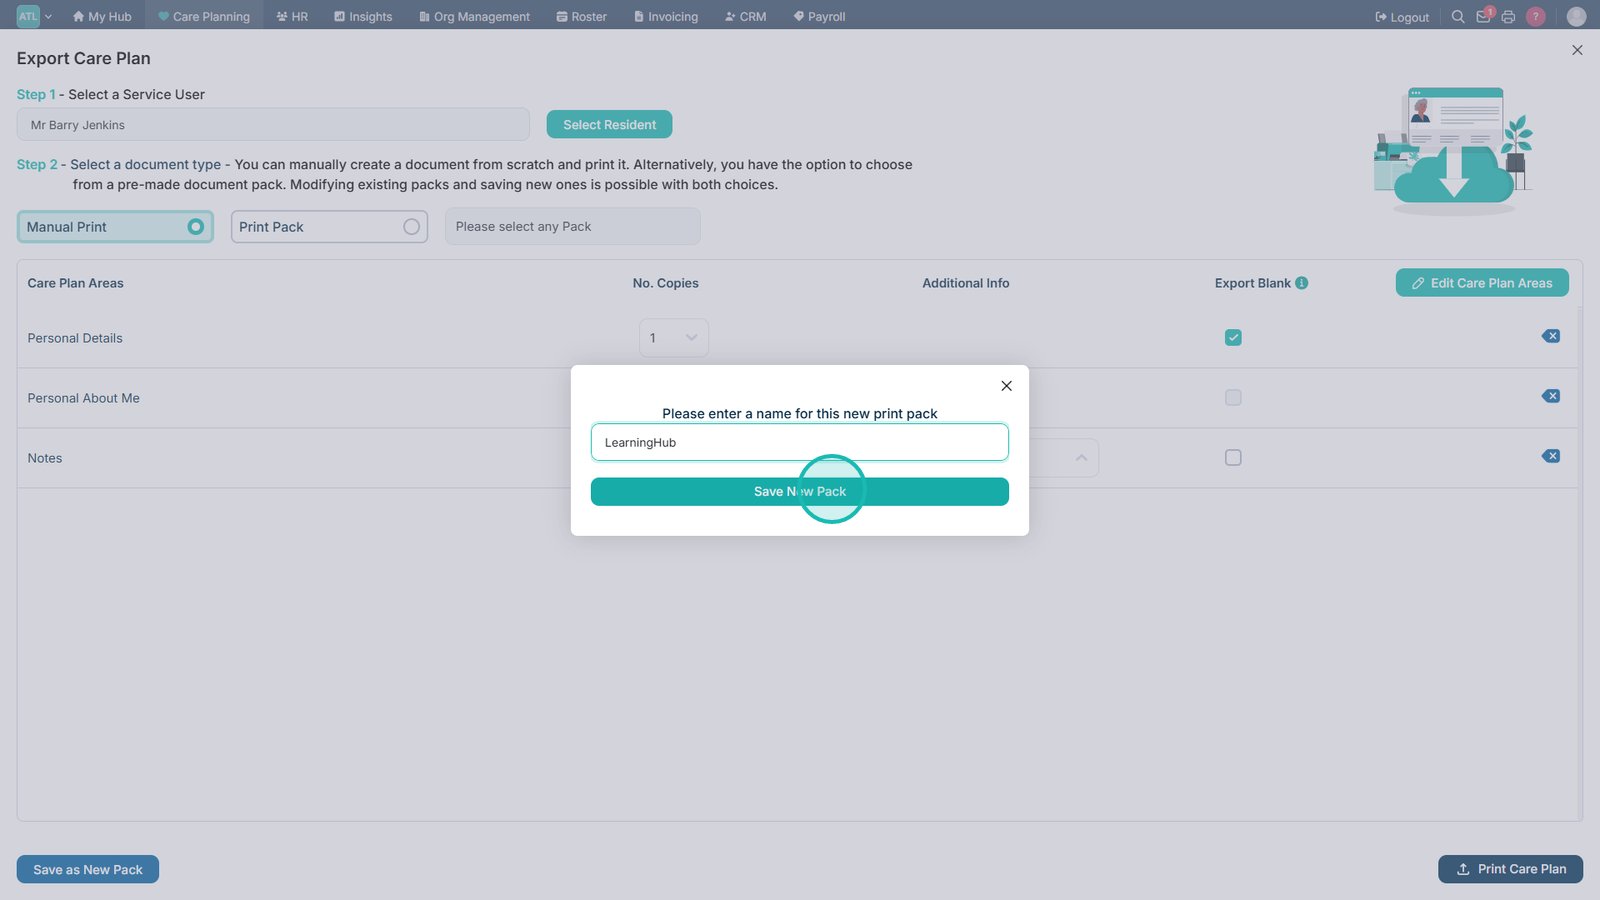Screen dimensions: 1600x900
Task: Click the Export Blank info icon
Action: 1301,283
